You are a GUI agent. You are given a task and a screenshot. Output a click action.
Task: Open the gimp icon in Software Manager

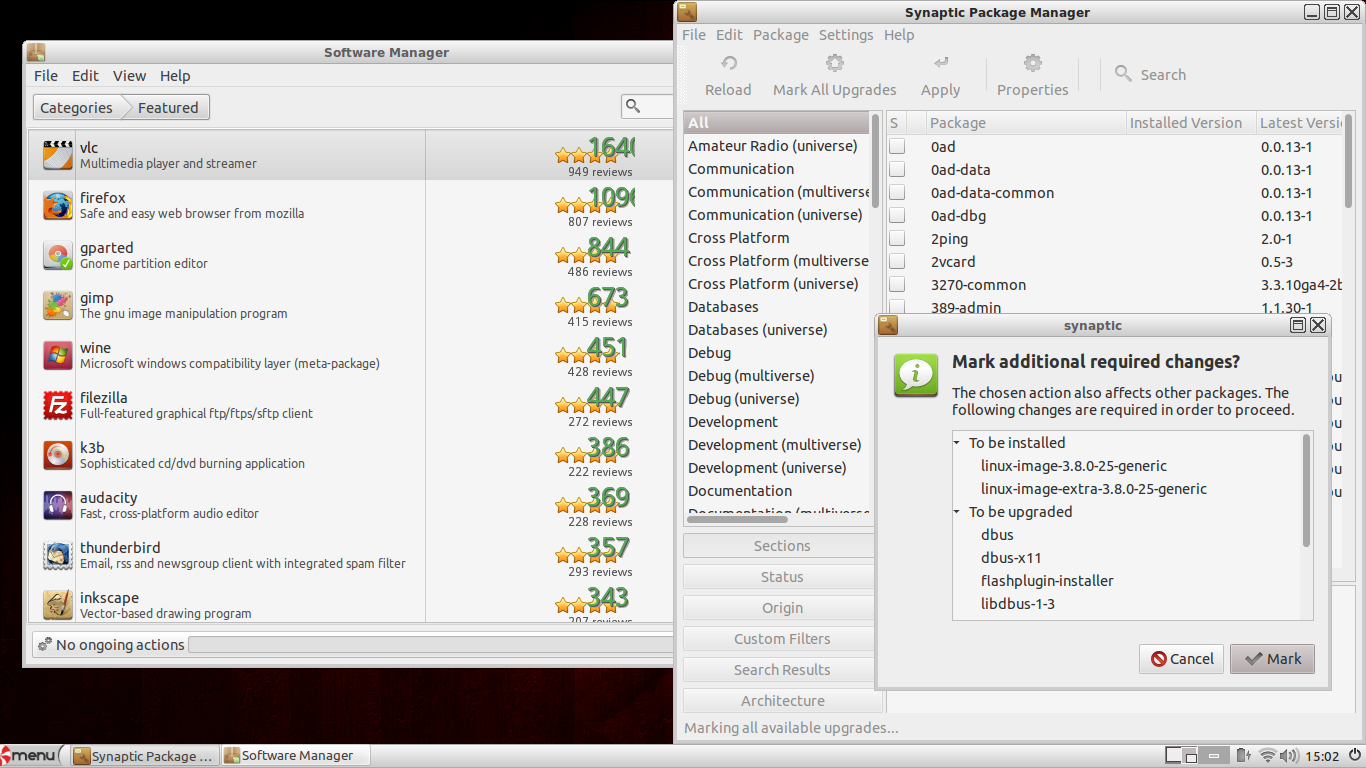[58, 305]
